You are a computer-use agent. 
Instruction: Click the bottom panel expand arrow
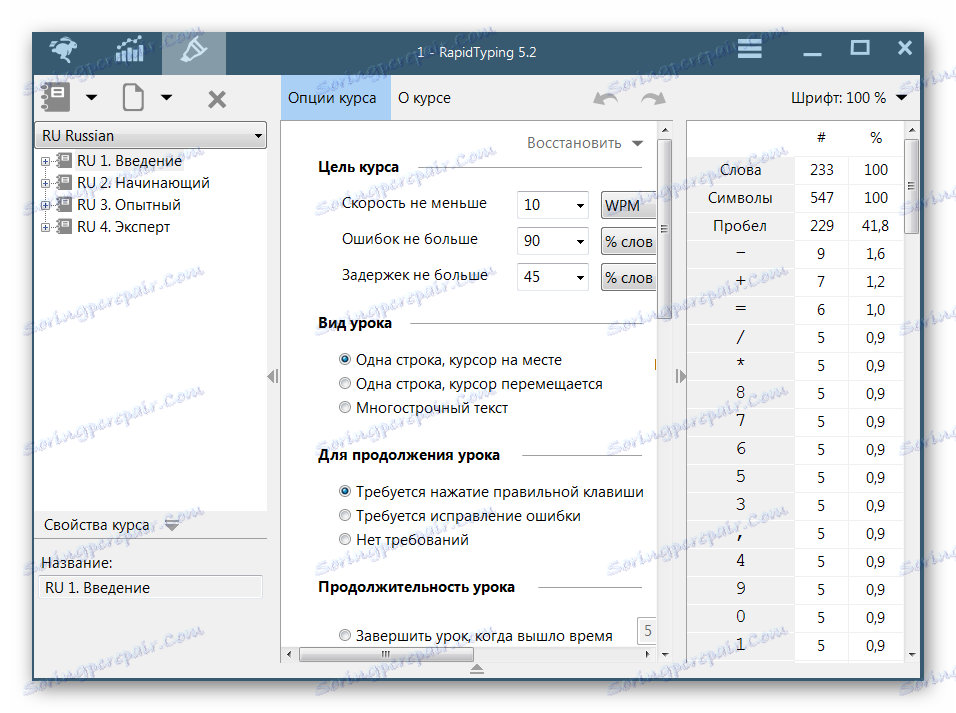coord(477,669)
